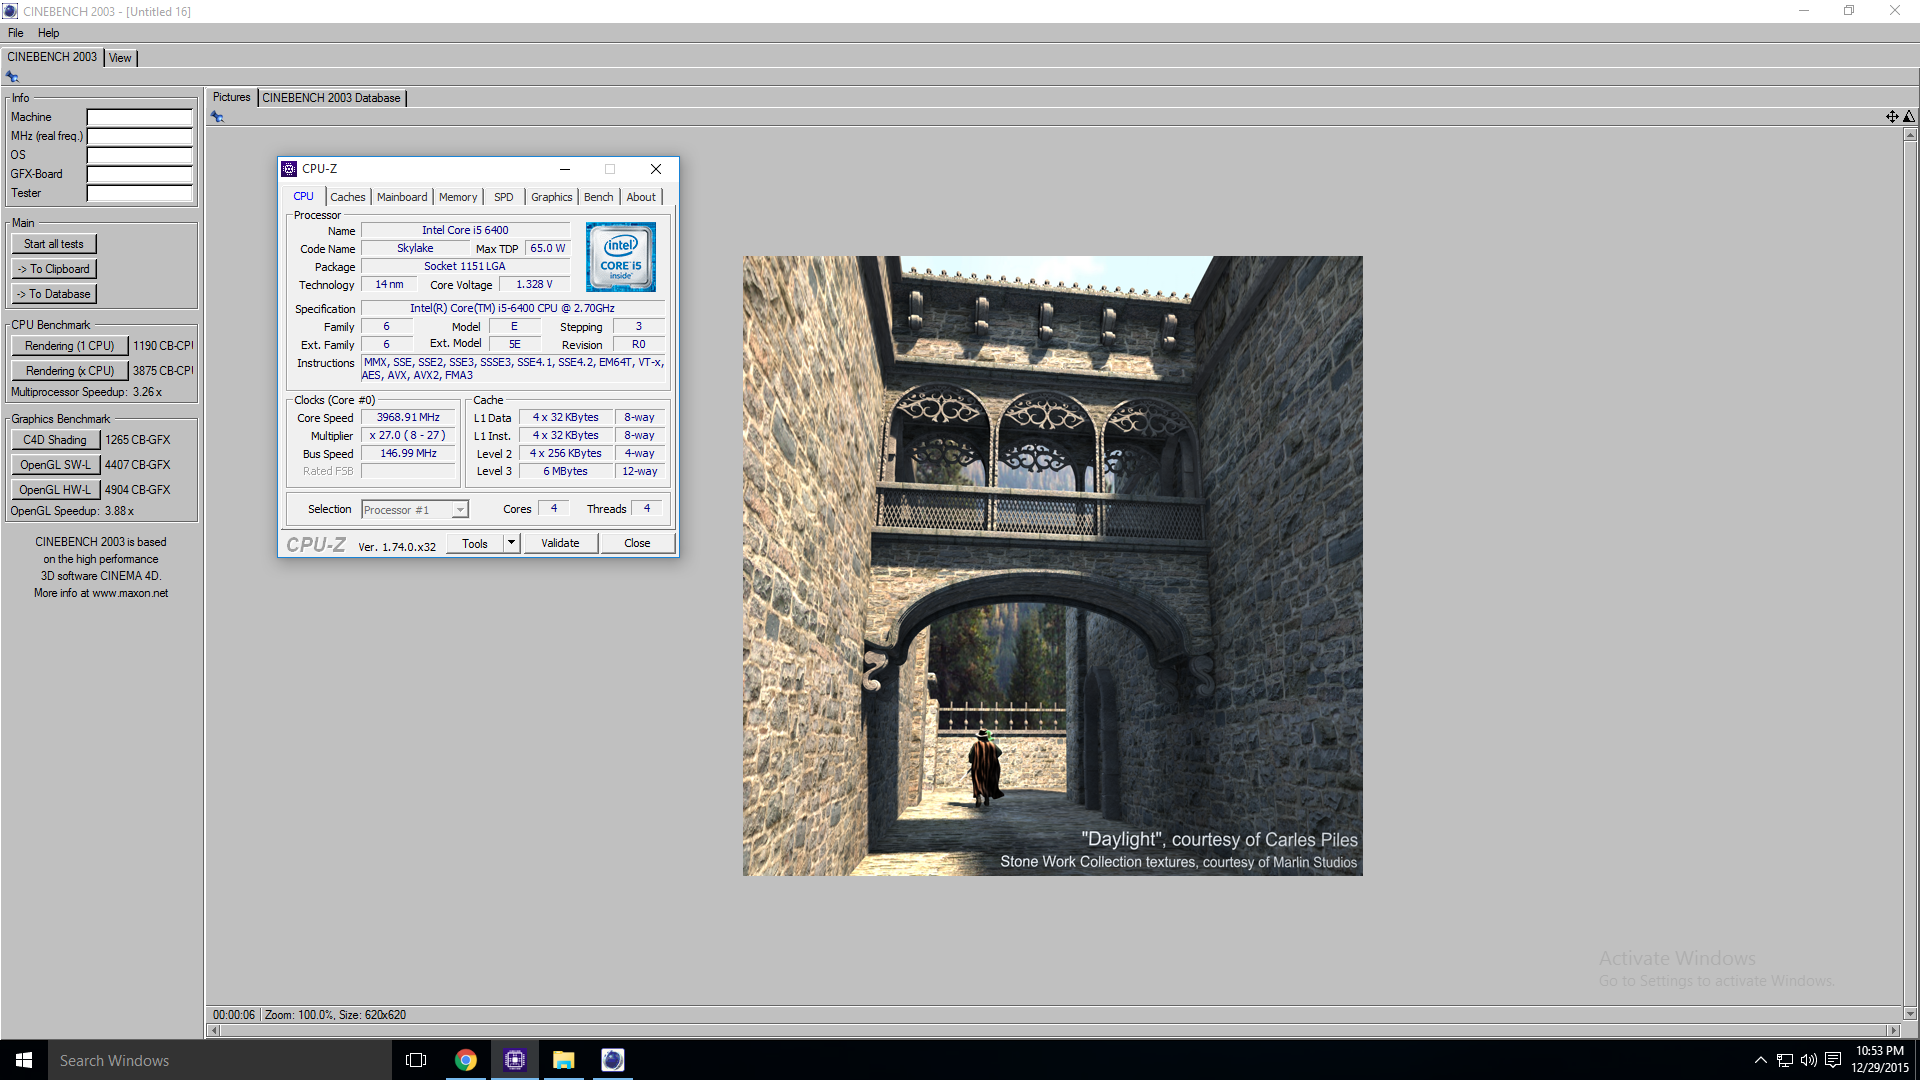This screenshot has height=1080, width=1920.
Task: Minimize the CPU-Z window
Action: pyautogui.click(x=565, y=169)
